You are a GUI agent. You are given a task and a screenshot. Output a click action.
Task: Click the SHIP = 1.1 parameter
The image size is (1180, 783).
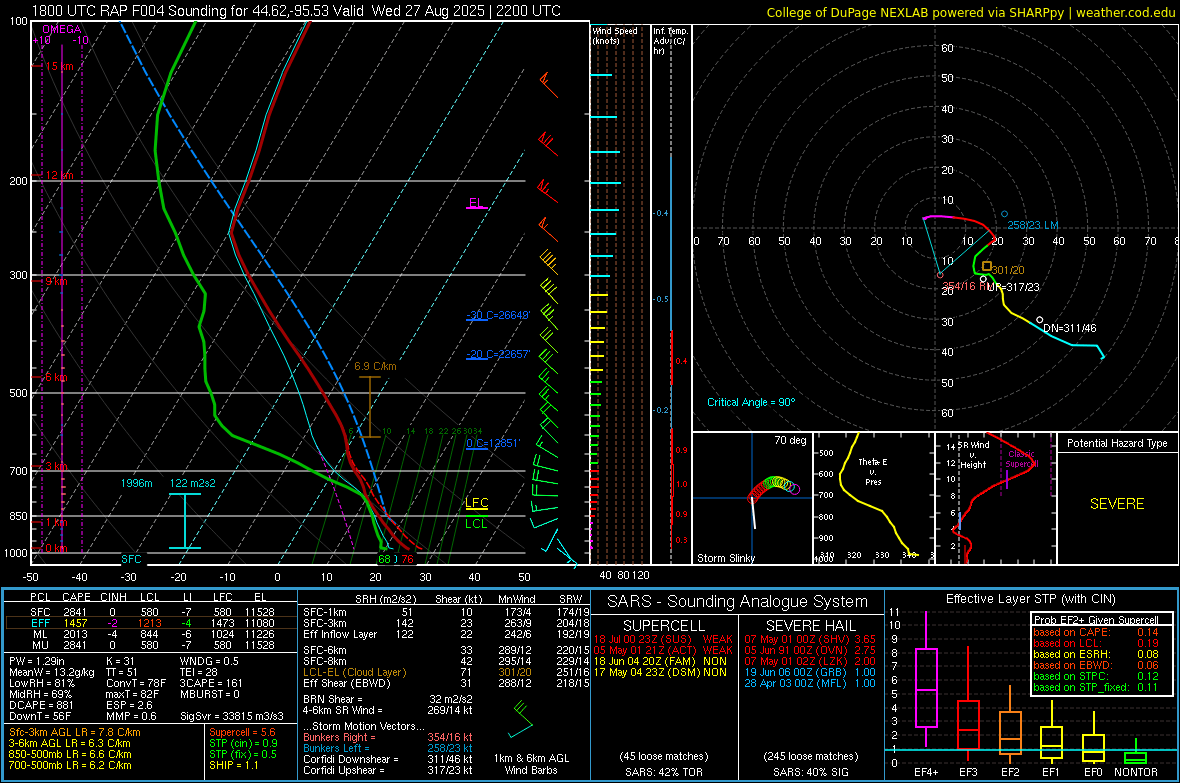point(234,765)
